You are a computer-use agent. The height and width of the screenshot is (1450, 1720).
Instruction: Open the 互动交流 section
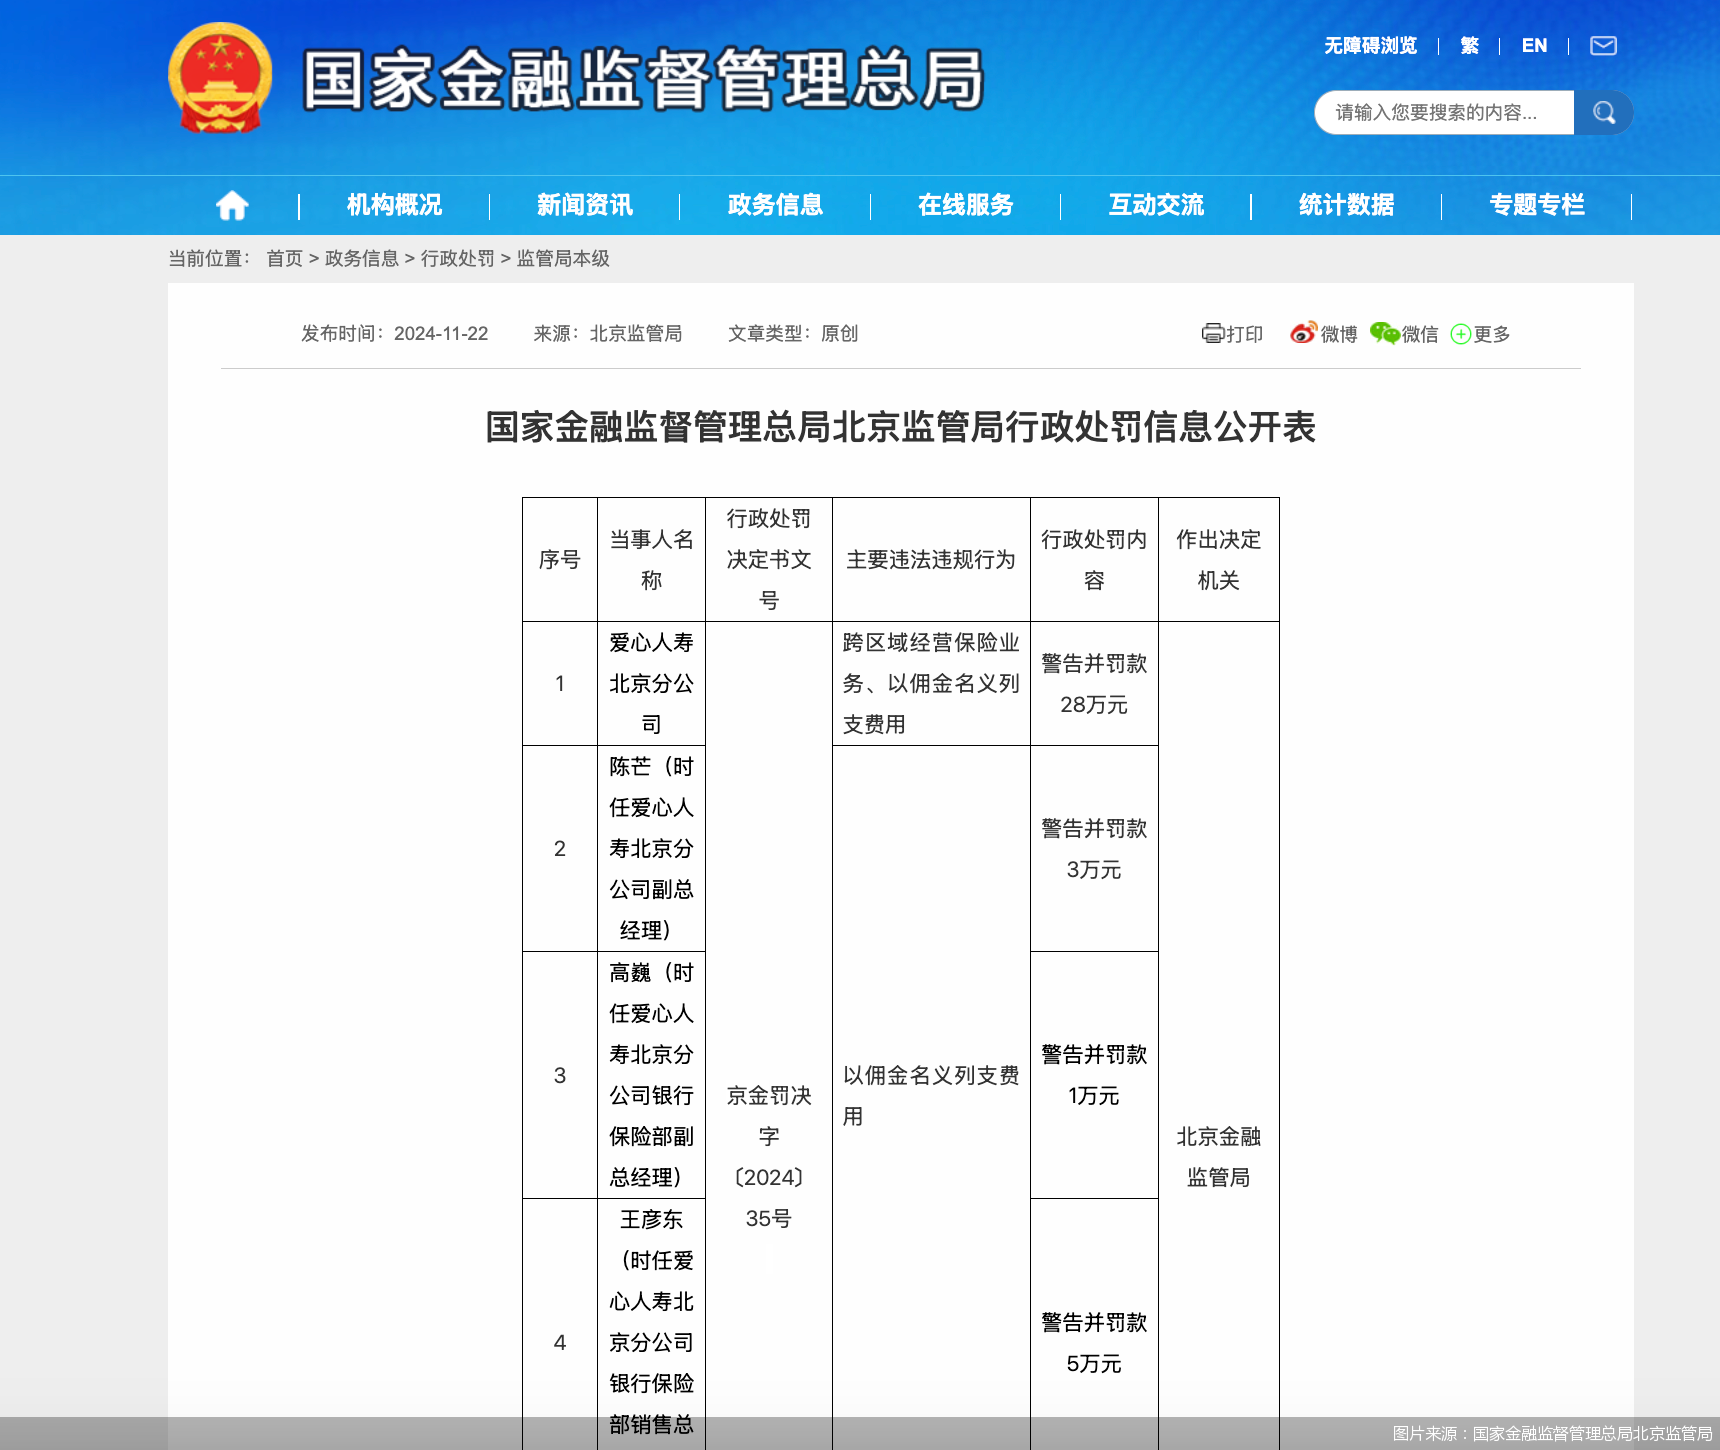[x=1155, y=205]
